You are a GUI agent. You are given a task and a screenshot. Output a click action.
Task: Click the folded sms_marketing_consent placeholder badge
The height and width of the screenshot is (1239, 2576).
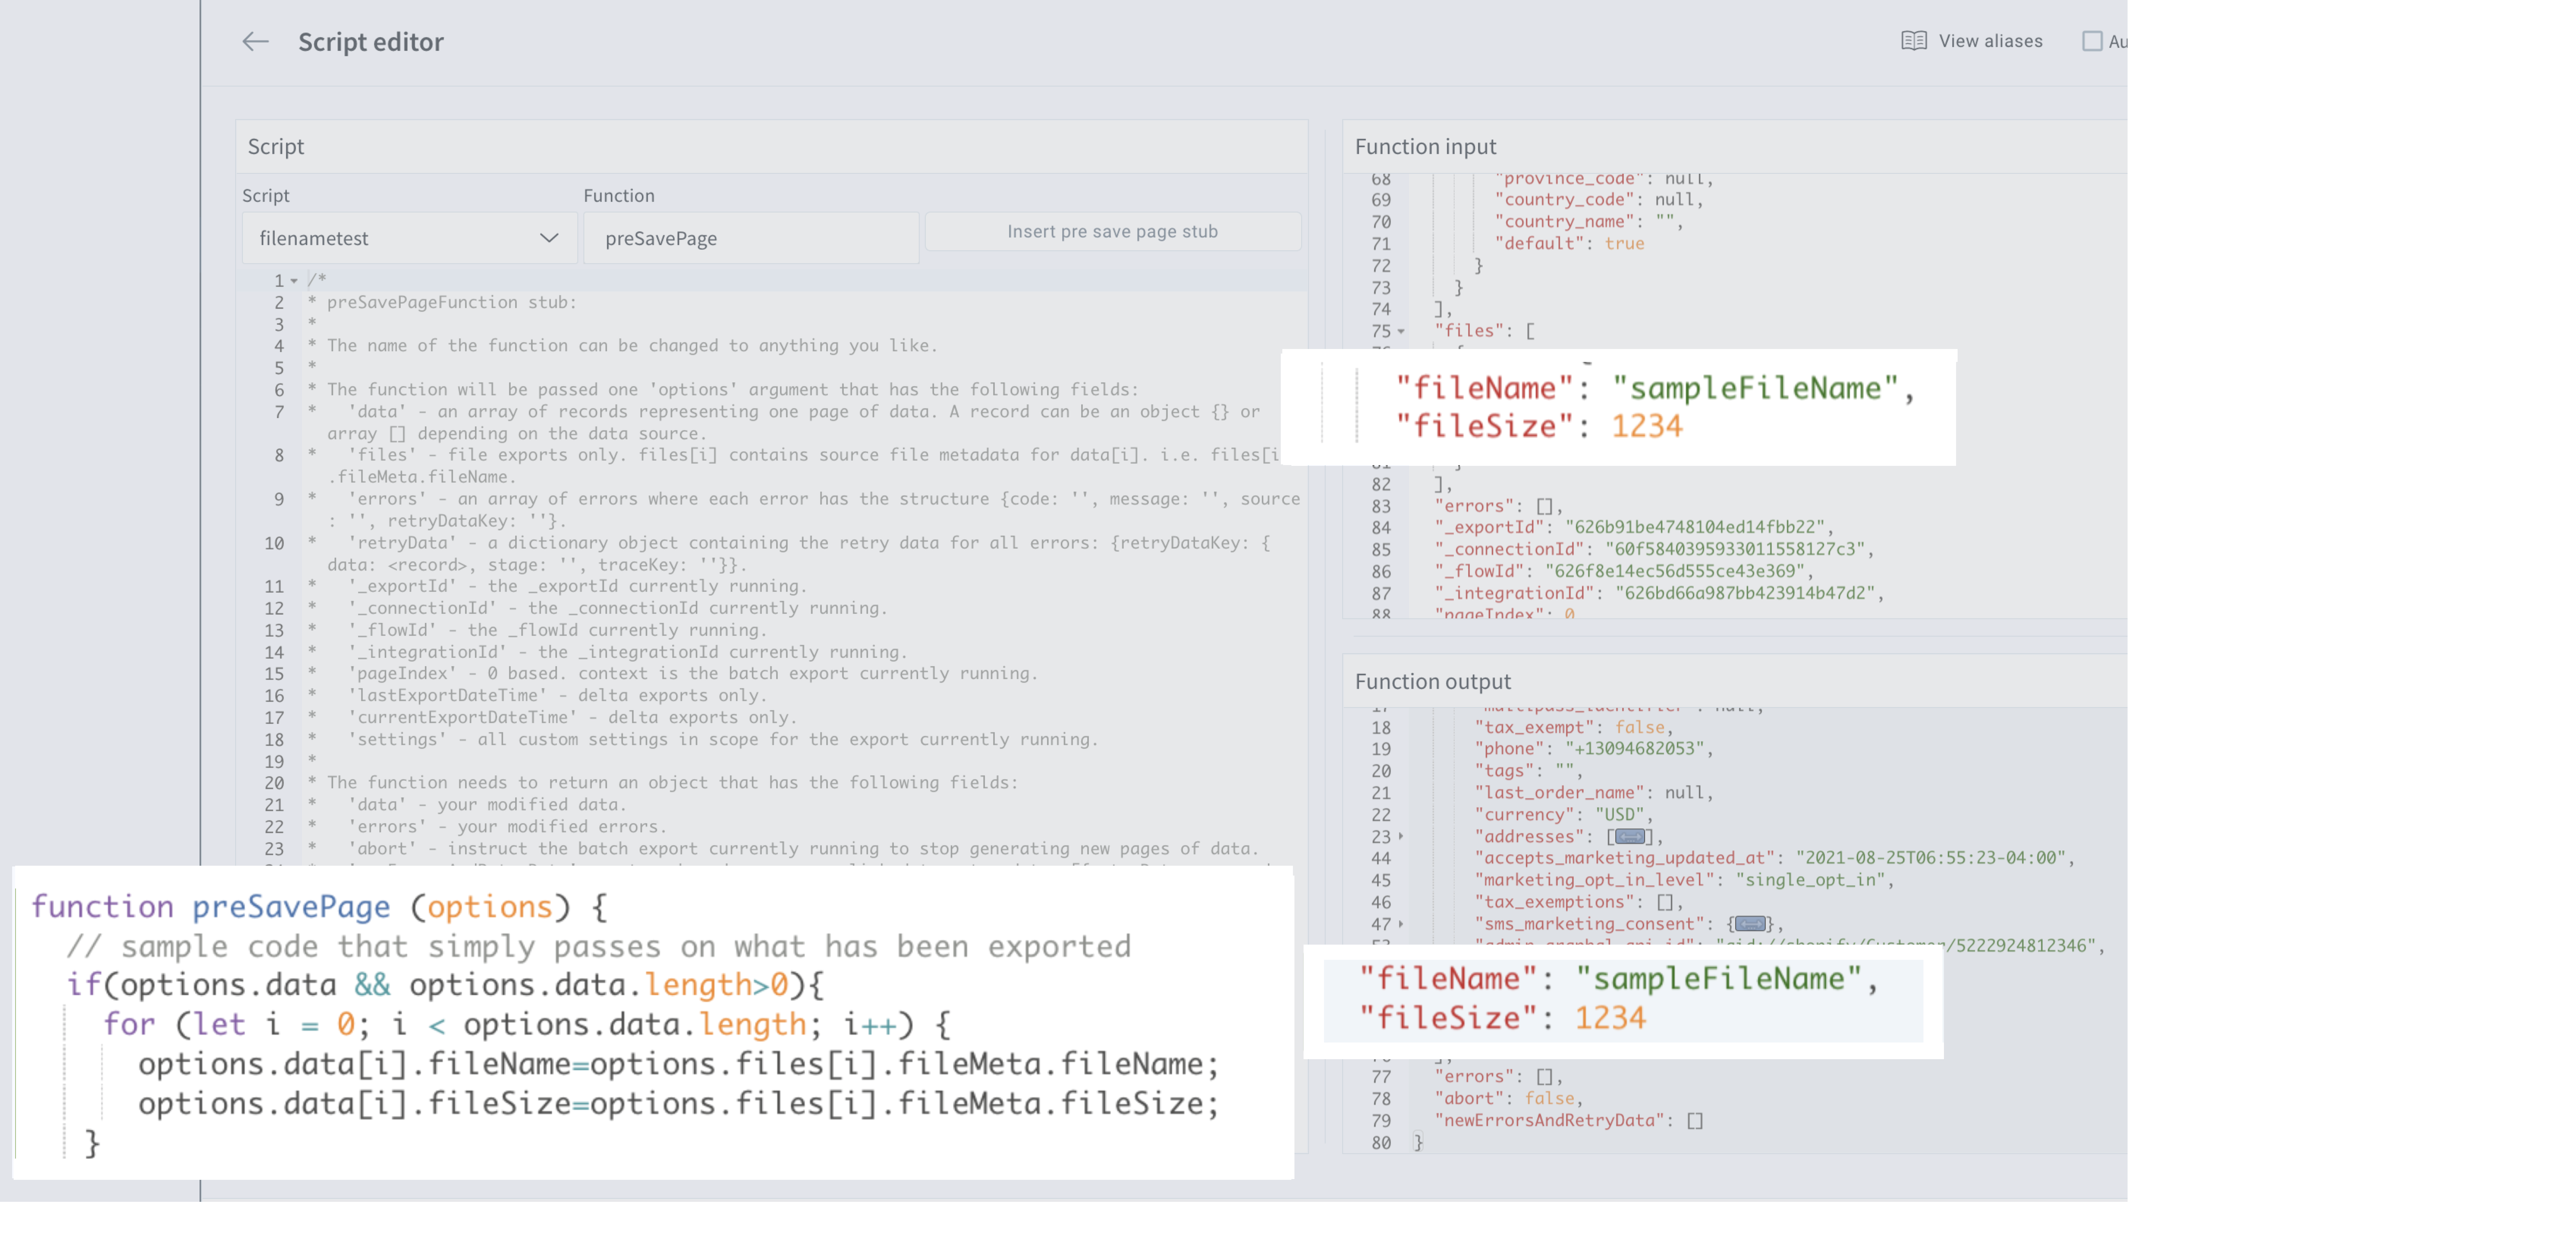tap(1750, 924)
